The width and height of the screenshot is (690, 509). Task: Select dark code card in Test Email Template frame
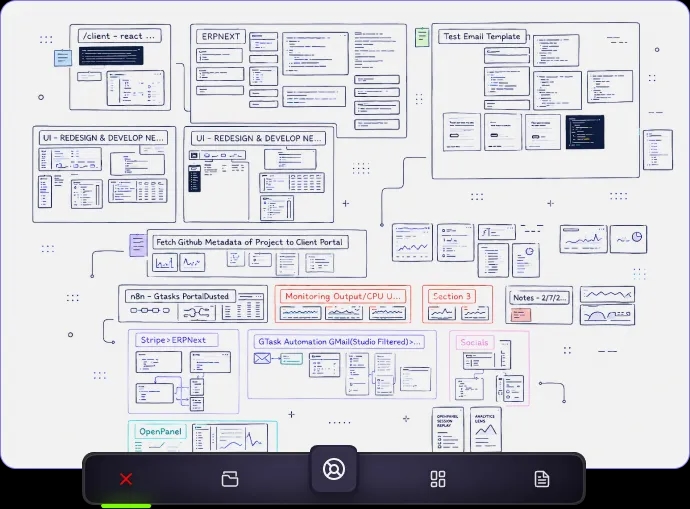585,132
